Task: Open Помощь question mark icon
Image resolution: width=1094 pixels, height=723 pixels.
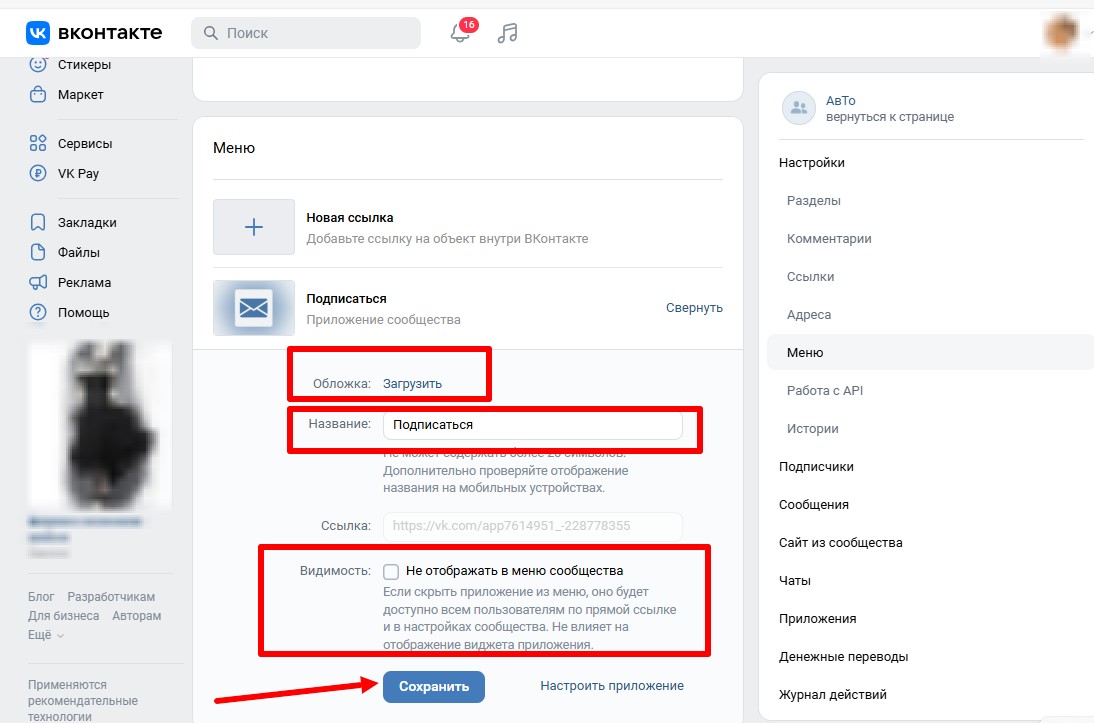Action: tap(38, 312)
